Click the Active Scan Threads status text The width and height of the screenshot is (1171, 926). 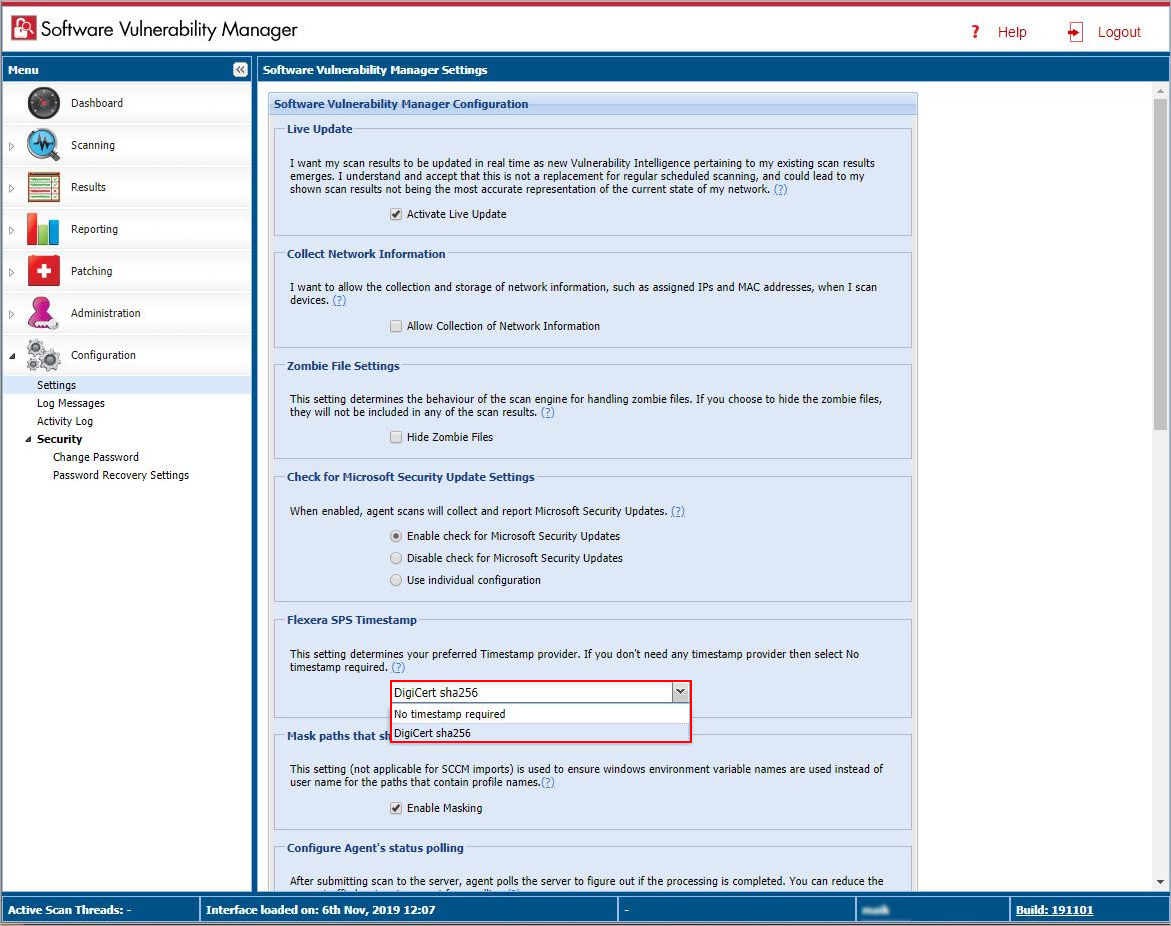[x=69, y=910]
